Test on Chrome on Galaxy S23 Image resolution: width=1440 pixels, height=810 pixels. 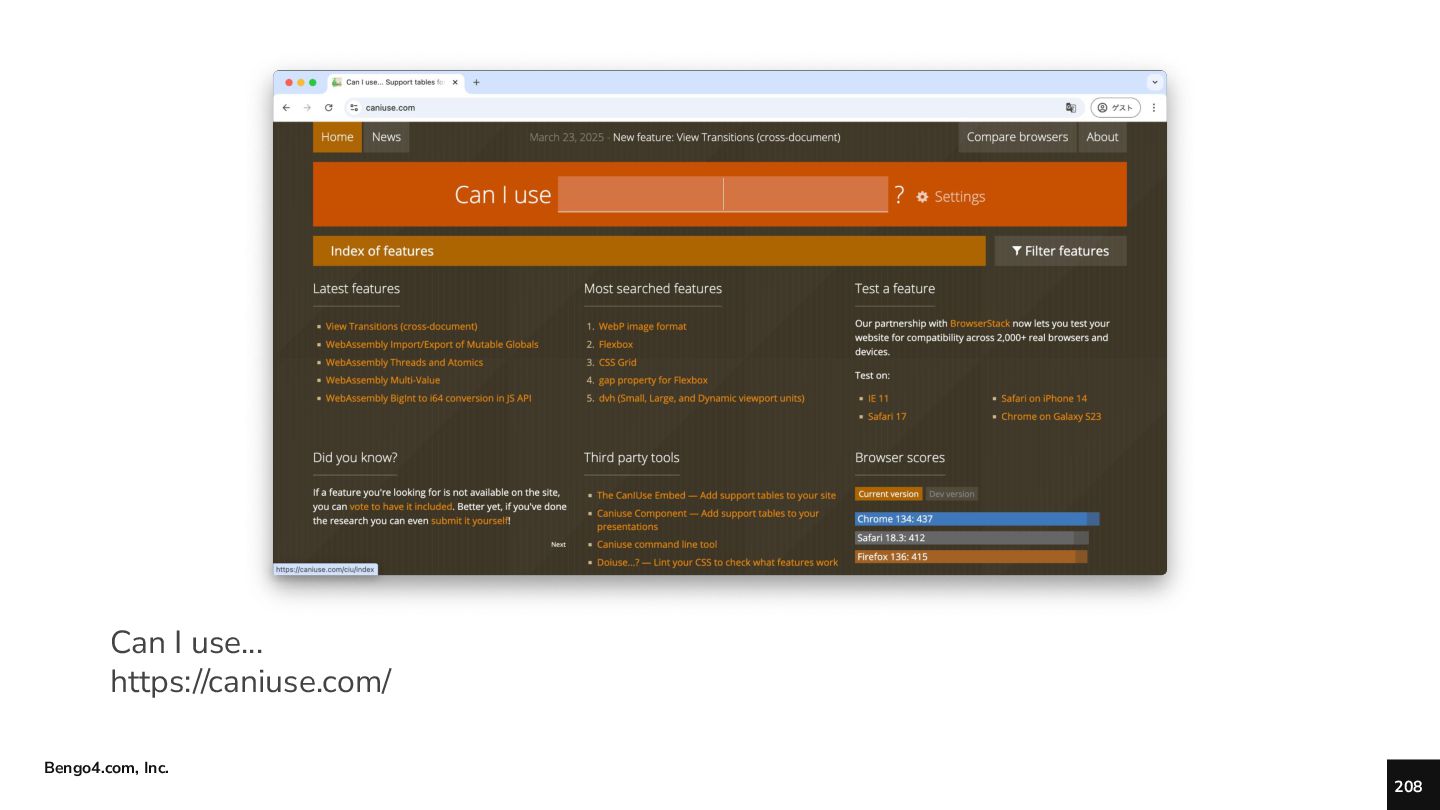1051,416
